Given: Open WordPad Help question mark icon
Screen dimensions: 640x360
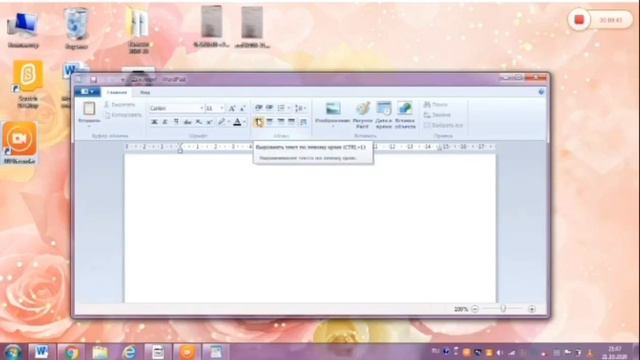Looking at the screenshot, I should coord(541,92).
